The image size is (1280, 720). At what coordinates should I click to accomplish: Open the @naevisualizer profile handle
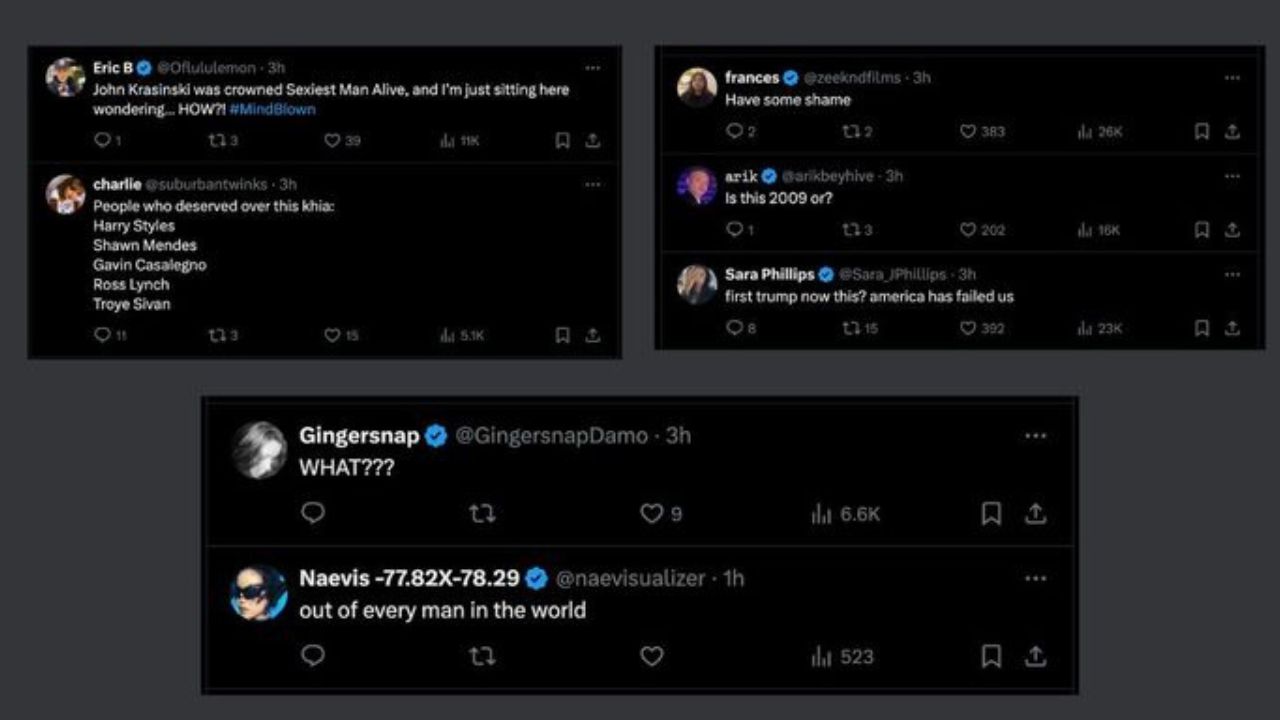coord(630,578)
